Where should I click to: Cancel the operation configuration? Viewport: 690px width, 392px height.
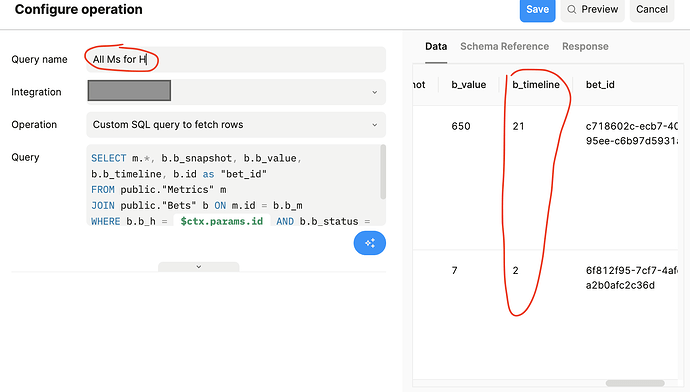coord(652,10)
